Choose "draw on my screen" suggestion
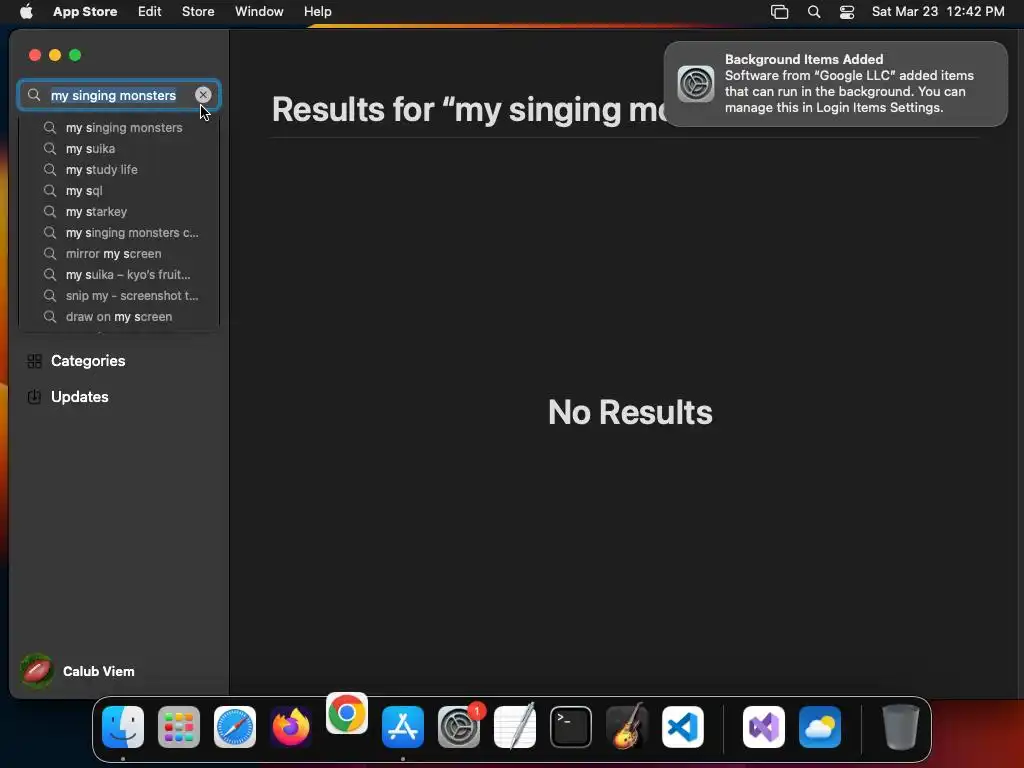The image size is (1024, 768). pos(119,316)
